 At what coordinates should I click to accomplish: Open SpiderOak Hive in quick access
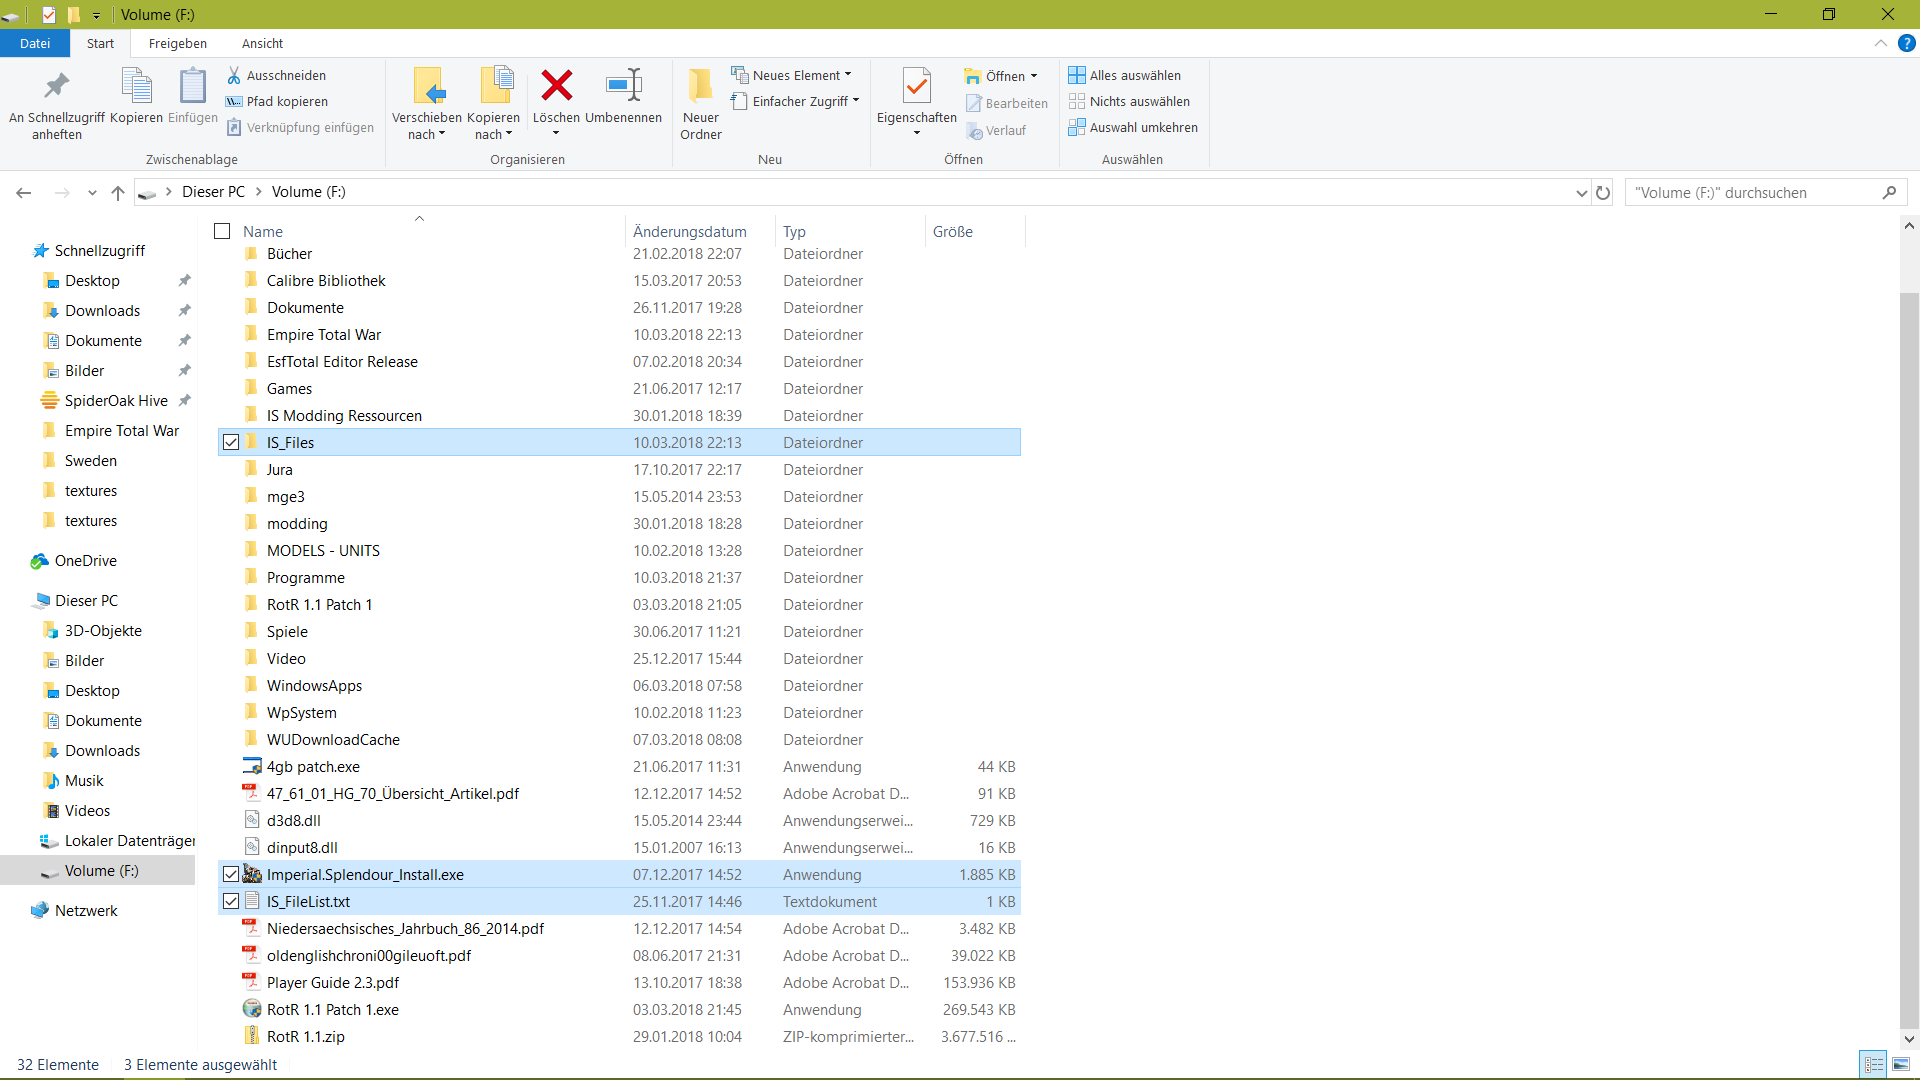115,401
